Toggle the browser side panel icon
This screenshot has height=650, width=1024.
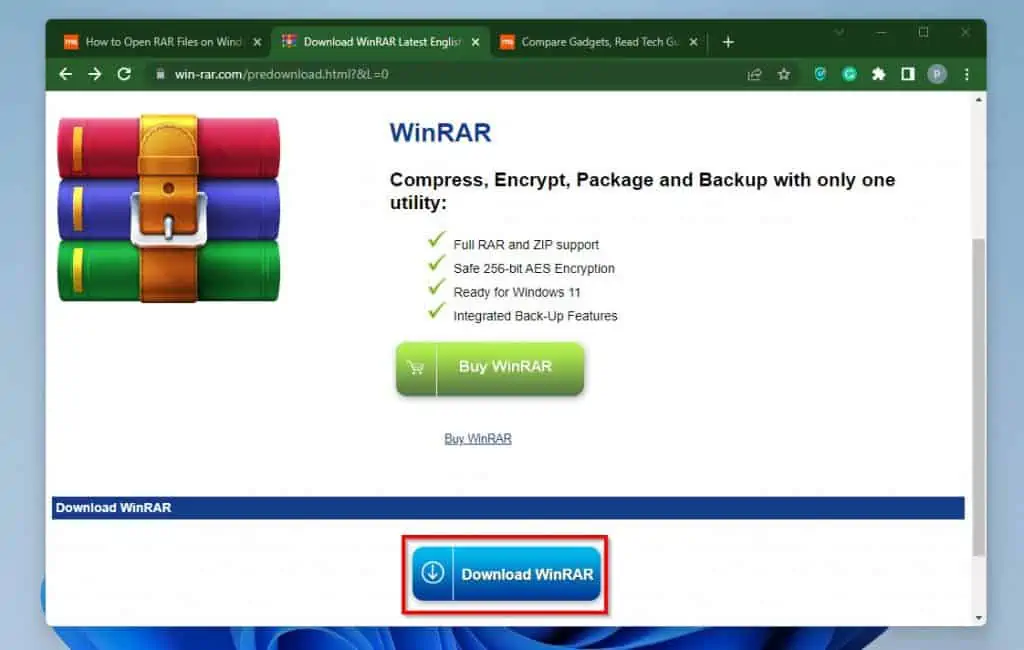point(908,74)
